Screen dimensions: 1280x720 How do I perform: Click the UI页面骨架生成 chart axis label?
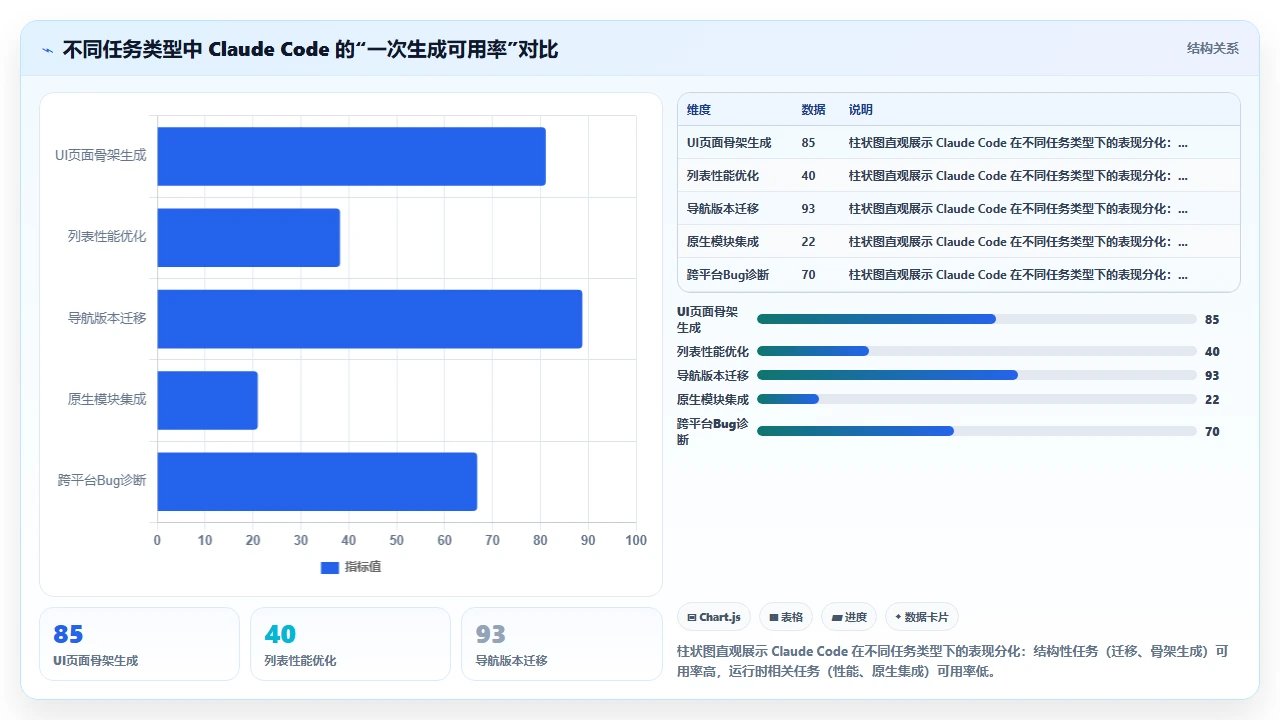tap(101, 156)
